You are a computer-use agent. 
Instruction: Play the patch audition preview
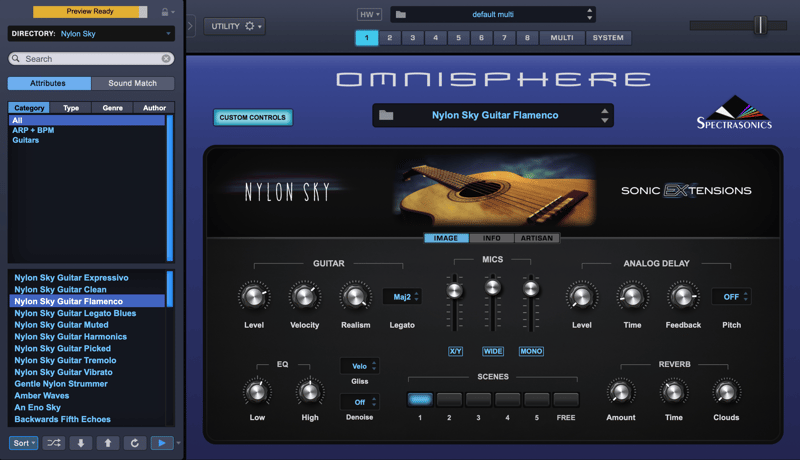point(162,443)
